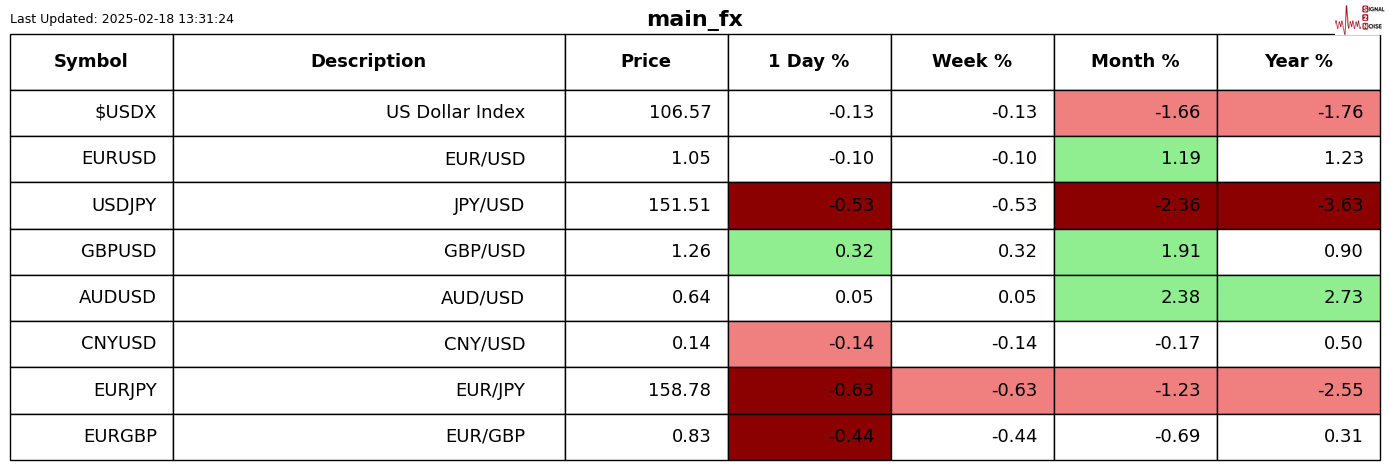Select the USDJPY symbol cell
Image resolution: width=1390 pixels, height=470 pixels.
tap(124, 206)
